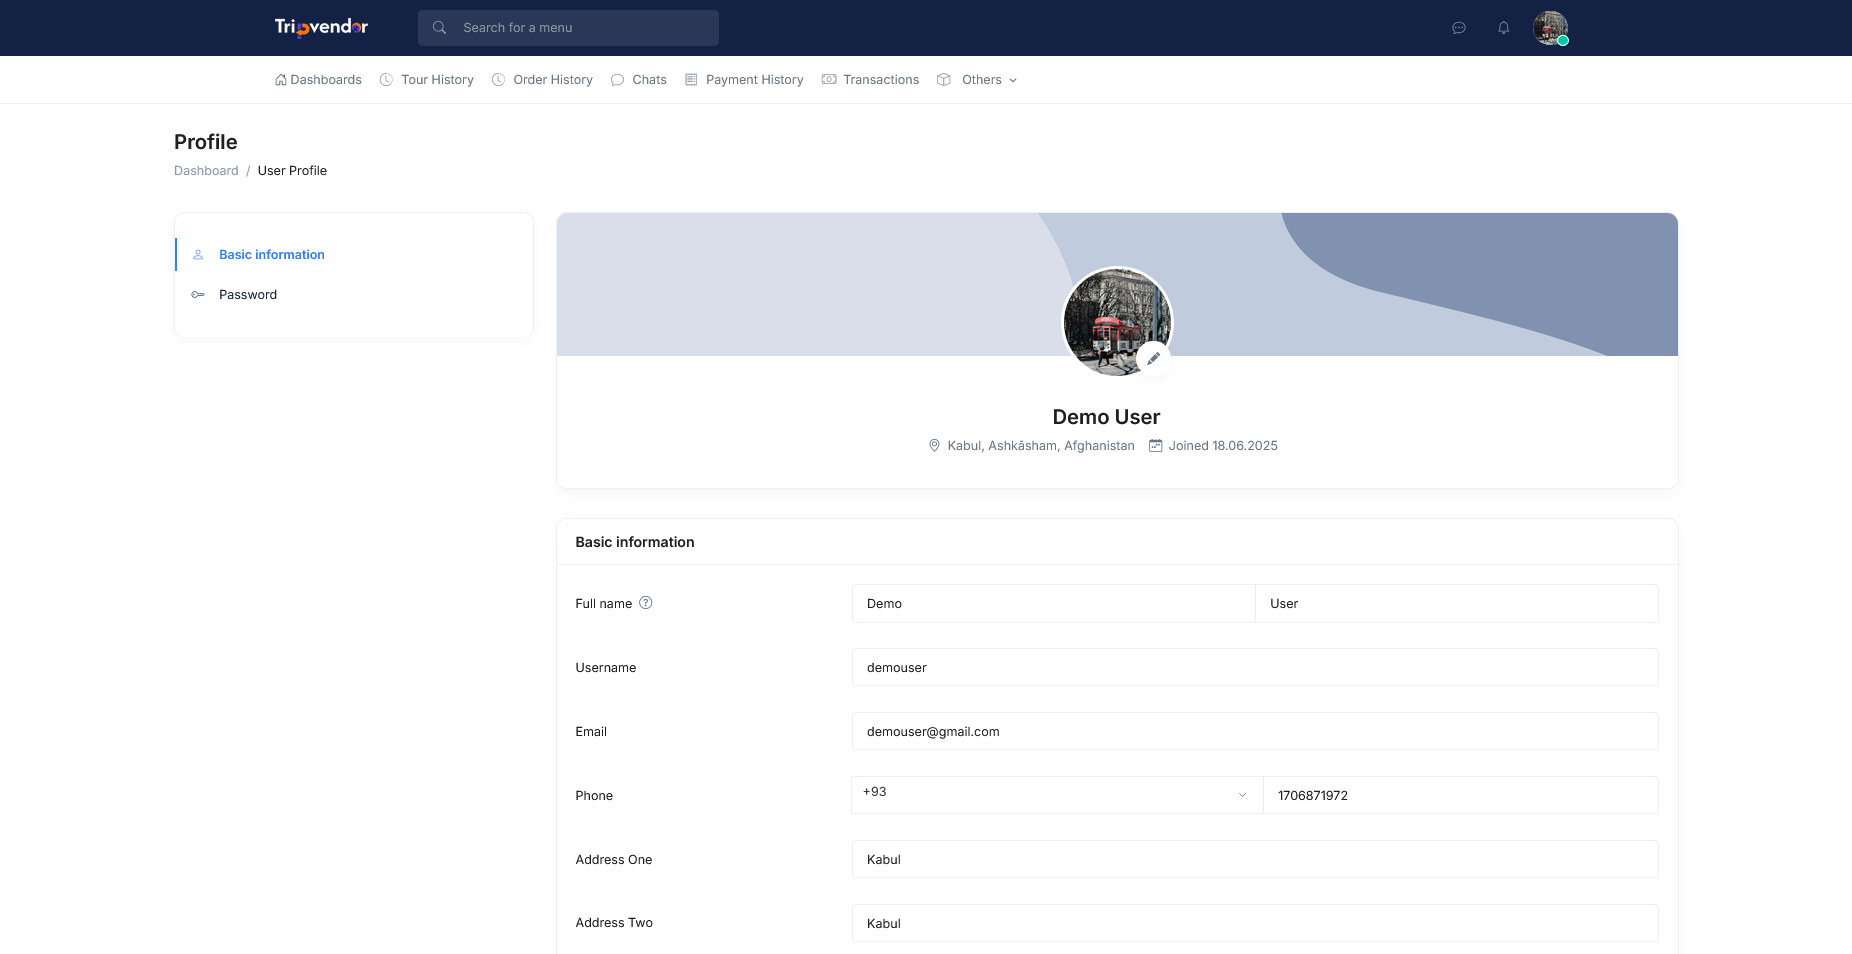This screenshot has height=954, width=1852.
Task: Click the Password key icon
Action: pyautogui.click(x=198, y=295)
